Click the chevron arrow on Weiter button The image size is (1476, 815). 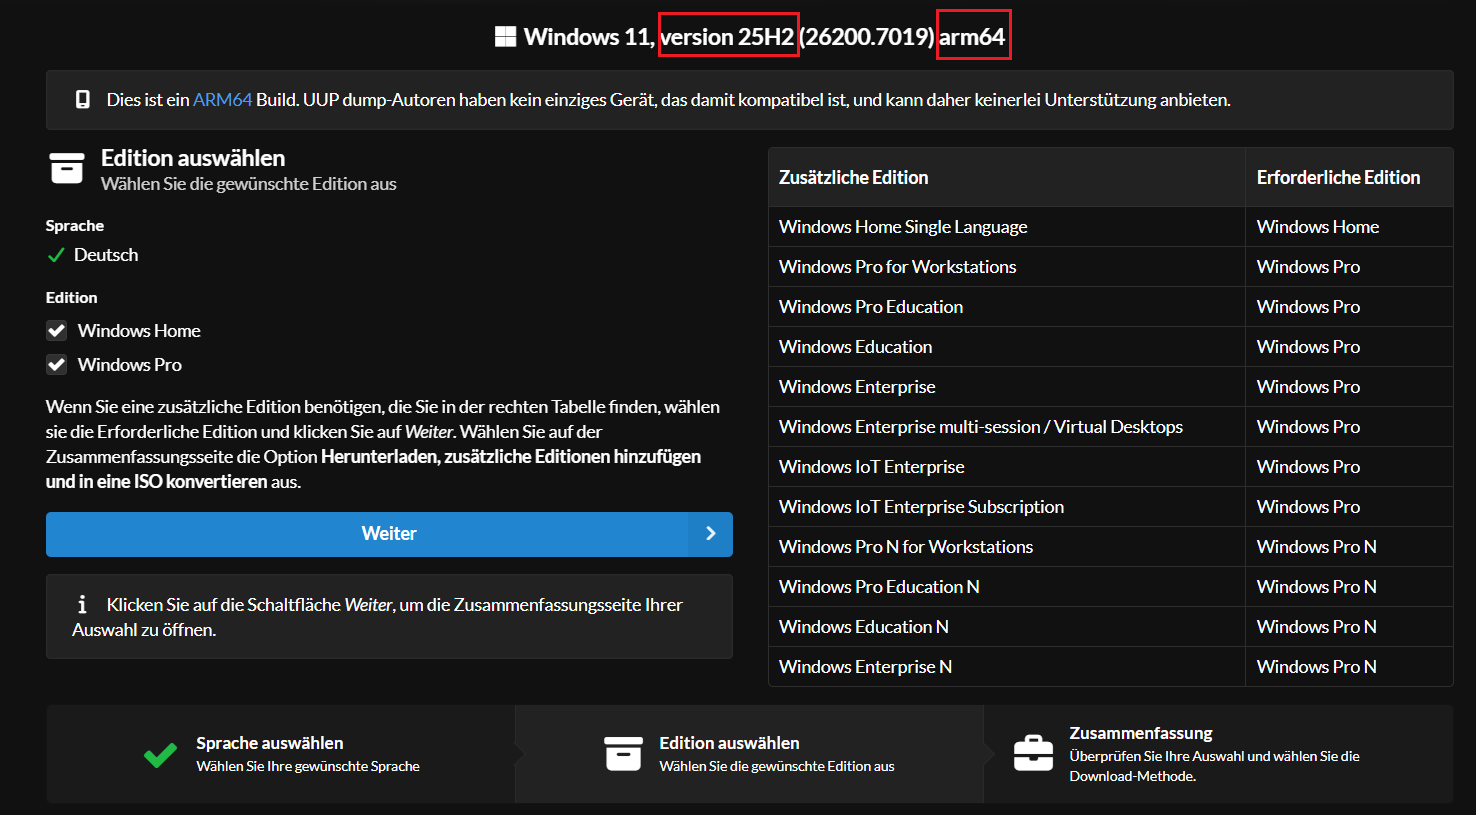click(710, 534)
